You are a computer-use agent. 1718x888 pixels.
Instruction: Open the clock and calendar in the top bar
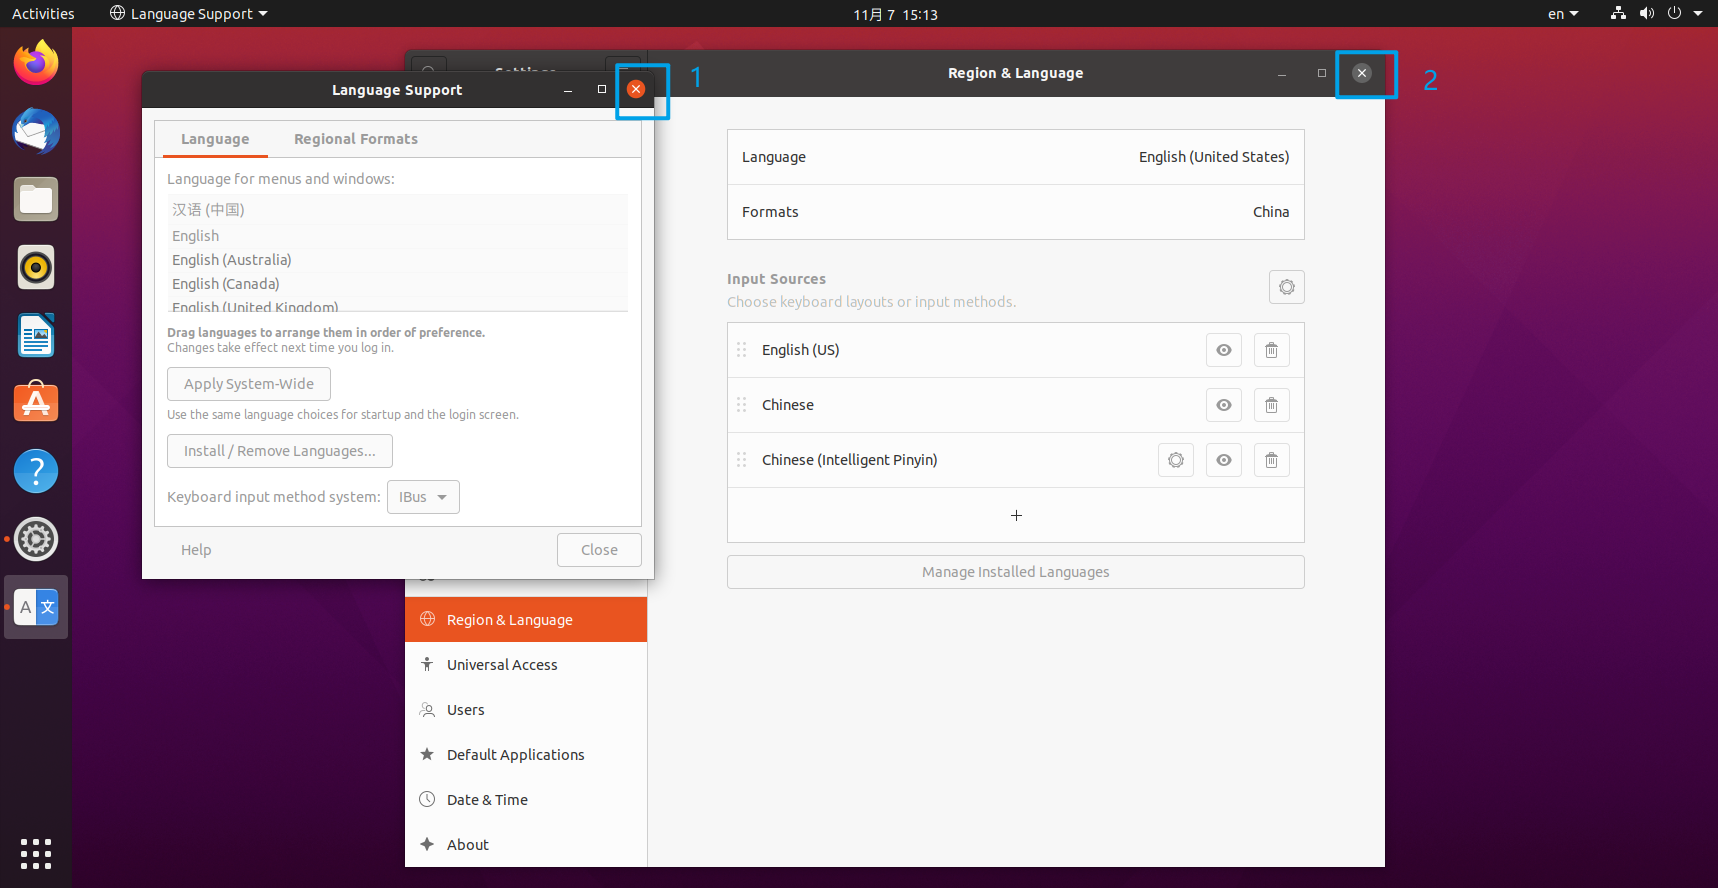pos(895,14)
